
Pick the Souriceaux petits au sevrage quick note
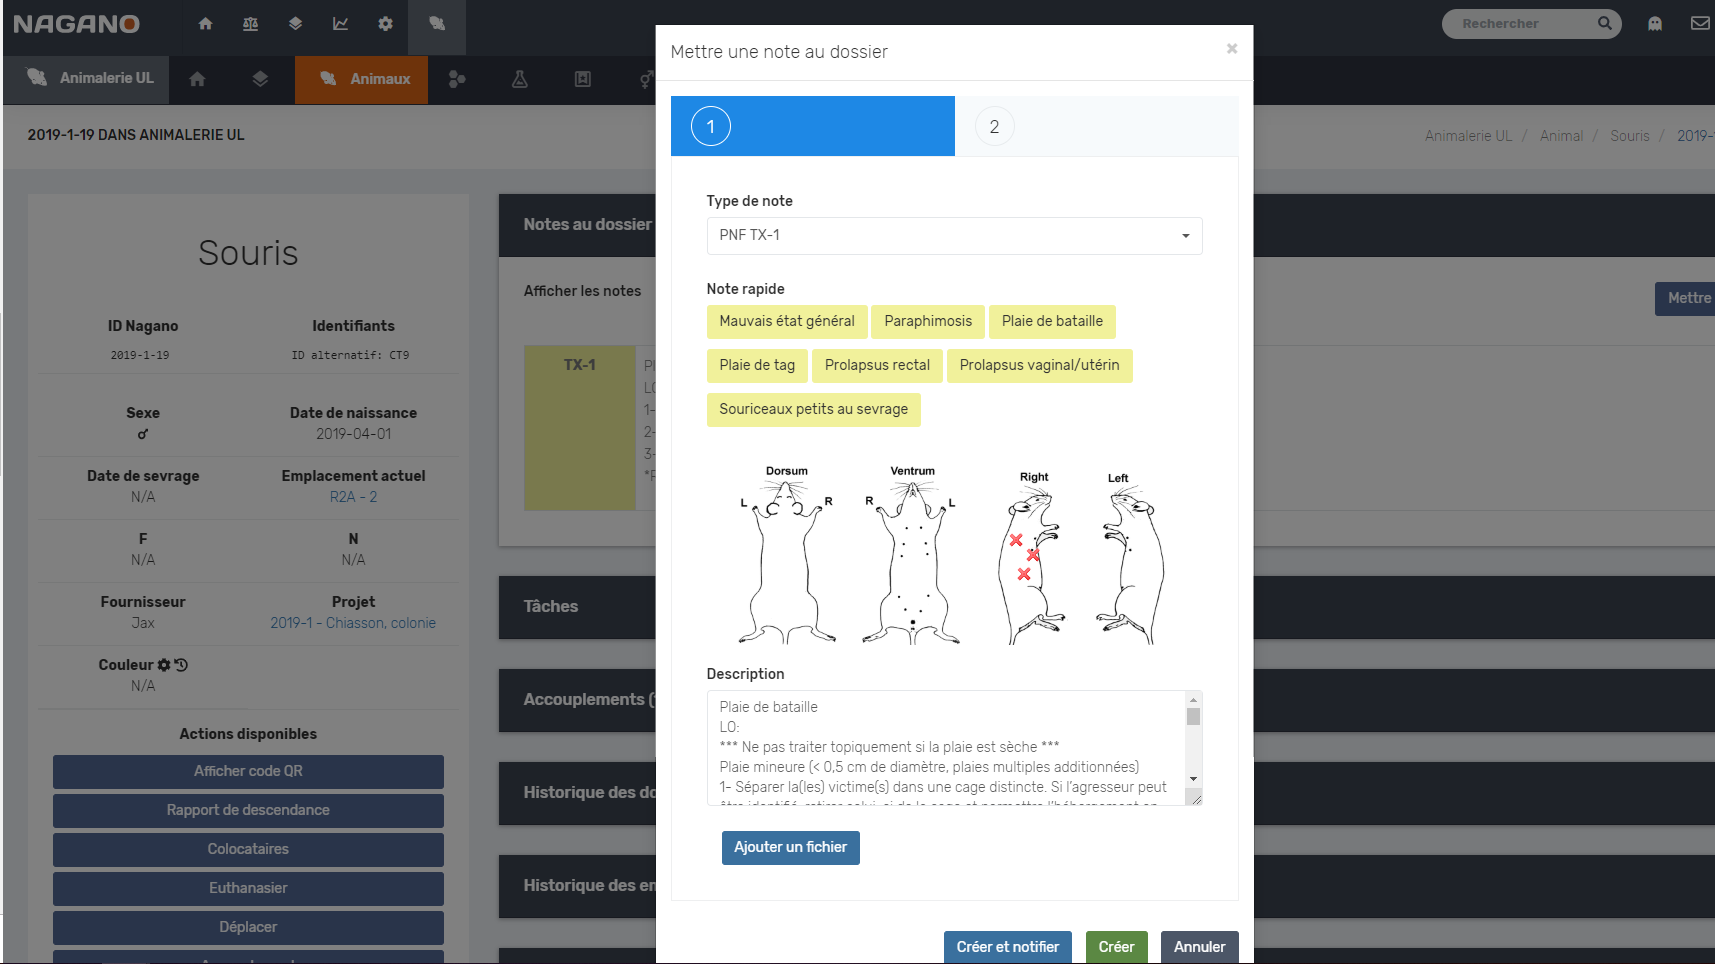[x=814, y=409]
